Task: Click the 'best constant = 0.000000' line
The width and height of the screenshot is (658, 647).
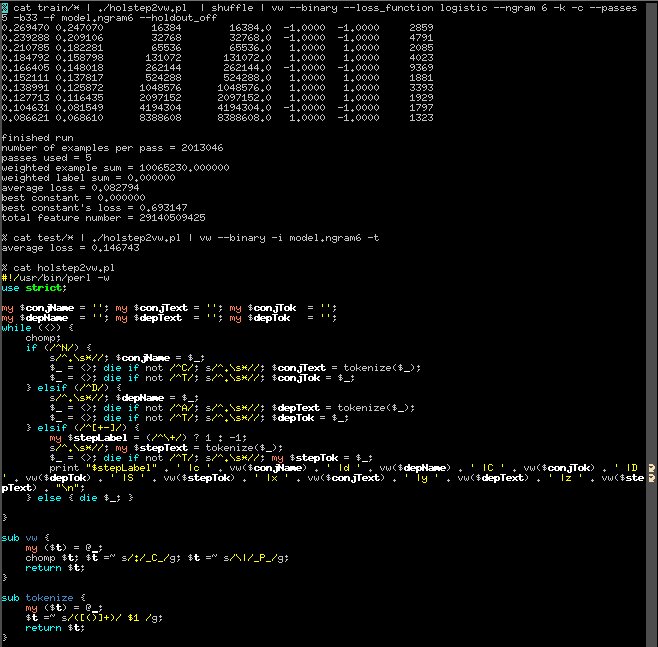Action: click(x=73, y=198)
